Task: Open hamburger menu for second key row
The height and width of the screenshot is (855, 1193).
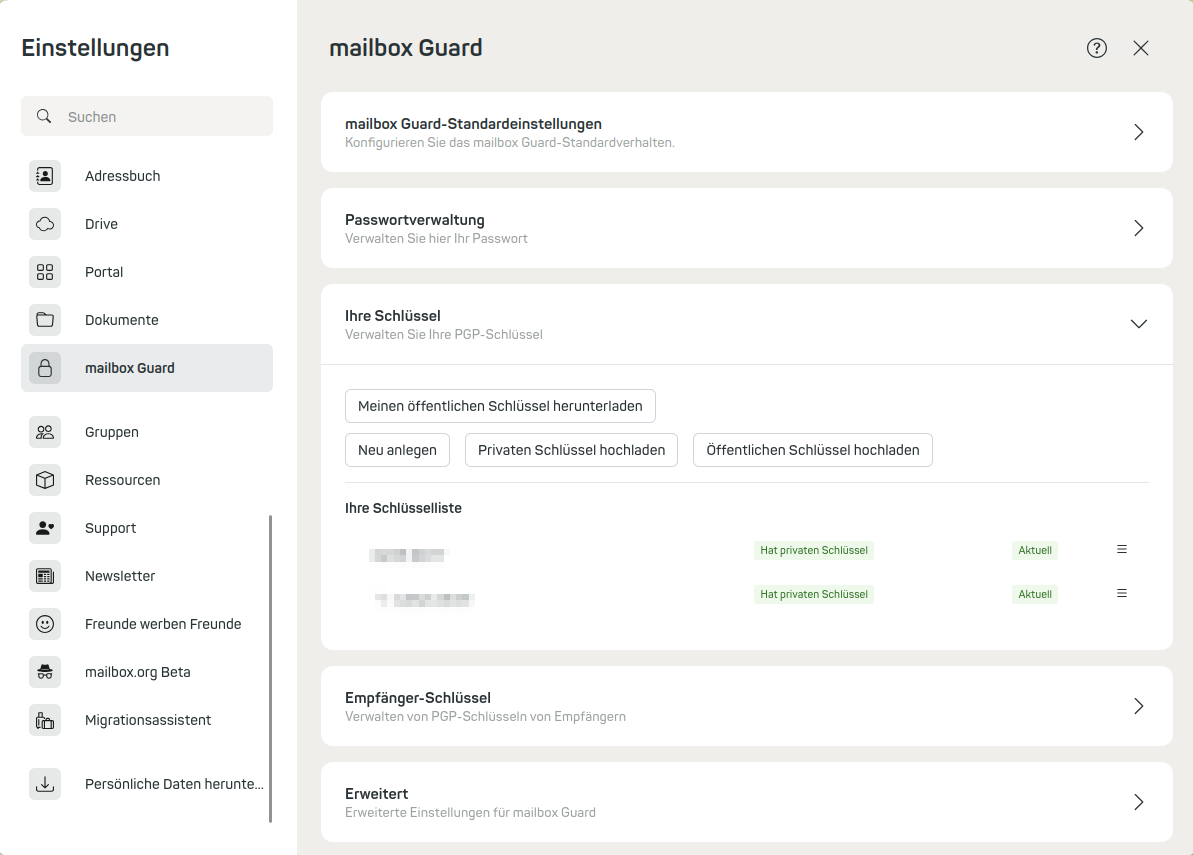Action: (x=1121, y=593)
